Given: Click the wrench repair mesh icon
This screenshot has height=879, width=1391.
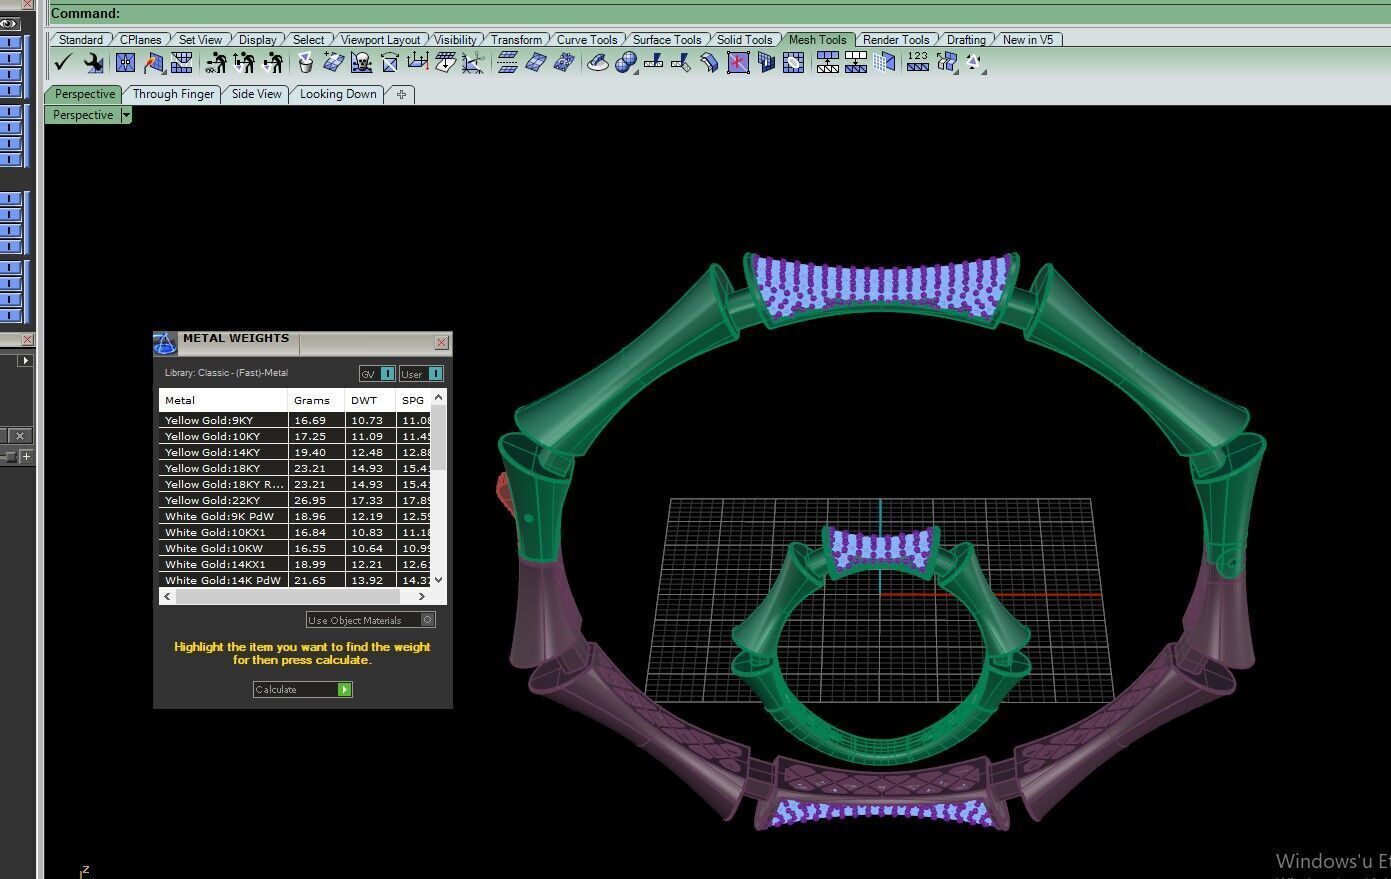Looking at the screenshot, I should pos(94,63).
